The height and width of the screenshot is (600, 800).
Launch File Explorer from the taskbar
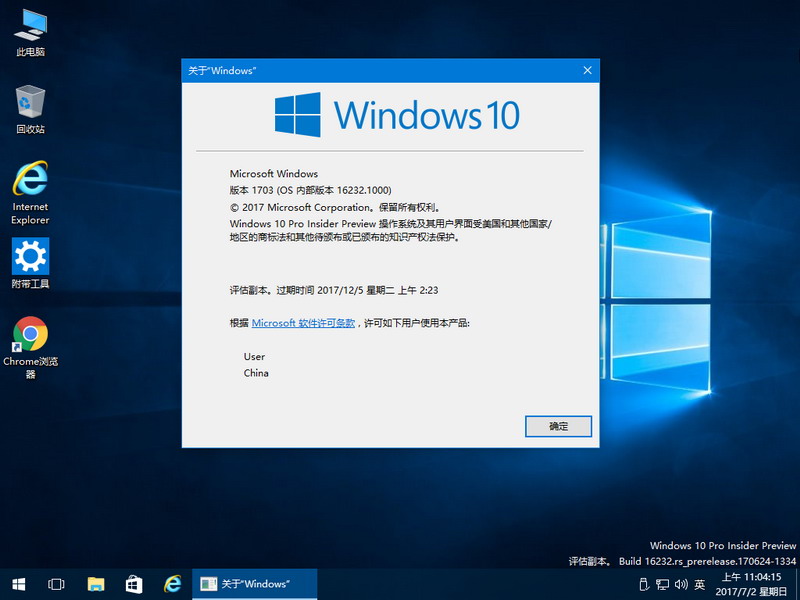coord(95,584)
